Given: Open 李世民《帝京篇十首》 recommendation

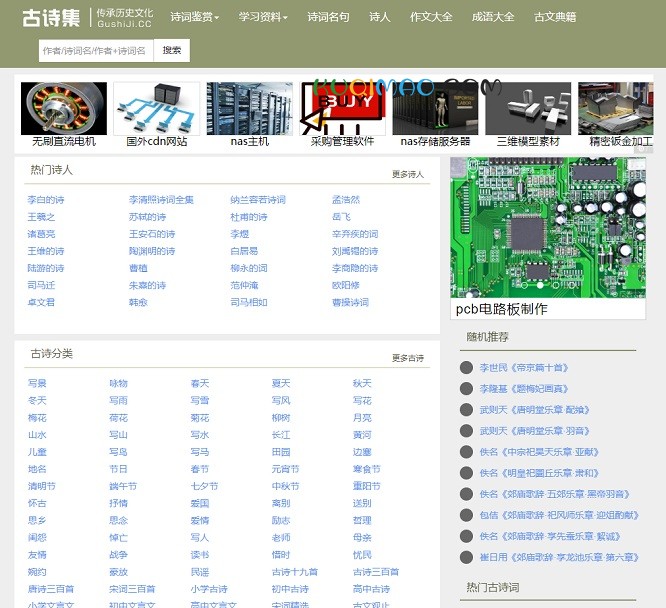Looking at the screenshot, I should pos(524,368).
